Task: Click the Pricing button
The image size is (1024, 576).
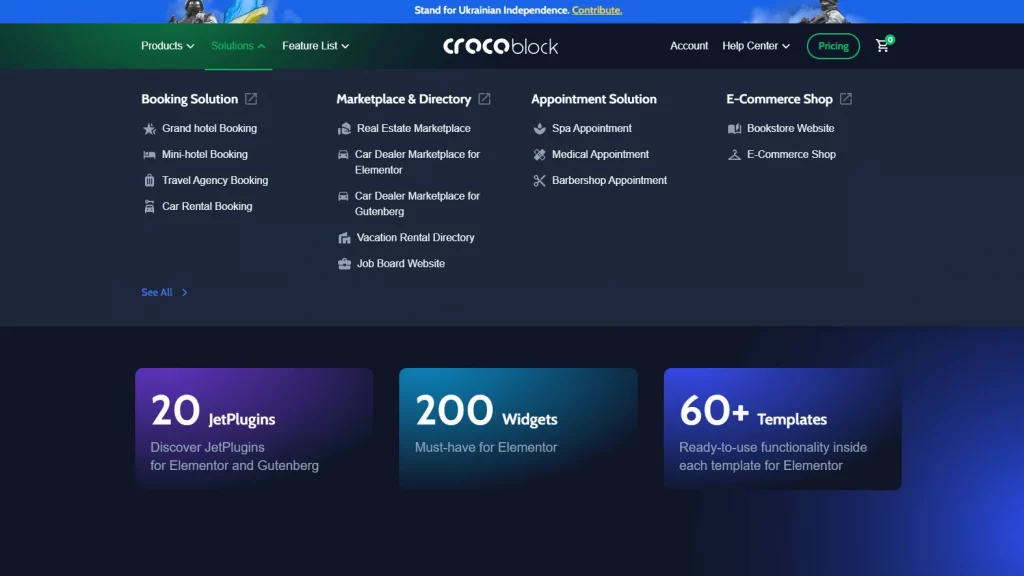Action: (833, 46)
